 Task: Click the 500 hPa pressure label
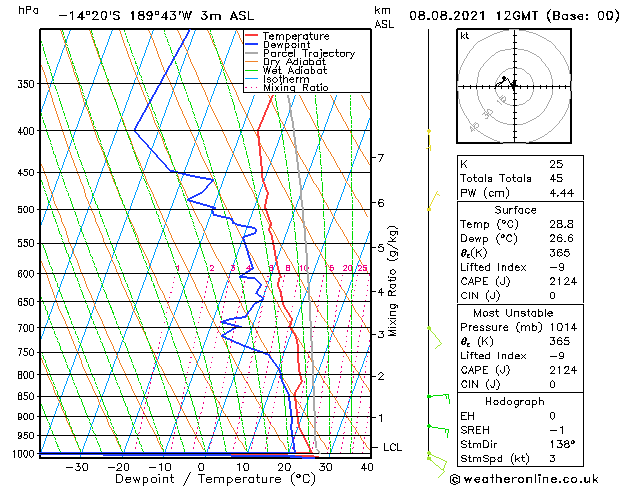[26, 209]
